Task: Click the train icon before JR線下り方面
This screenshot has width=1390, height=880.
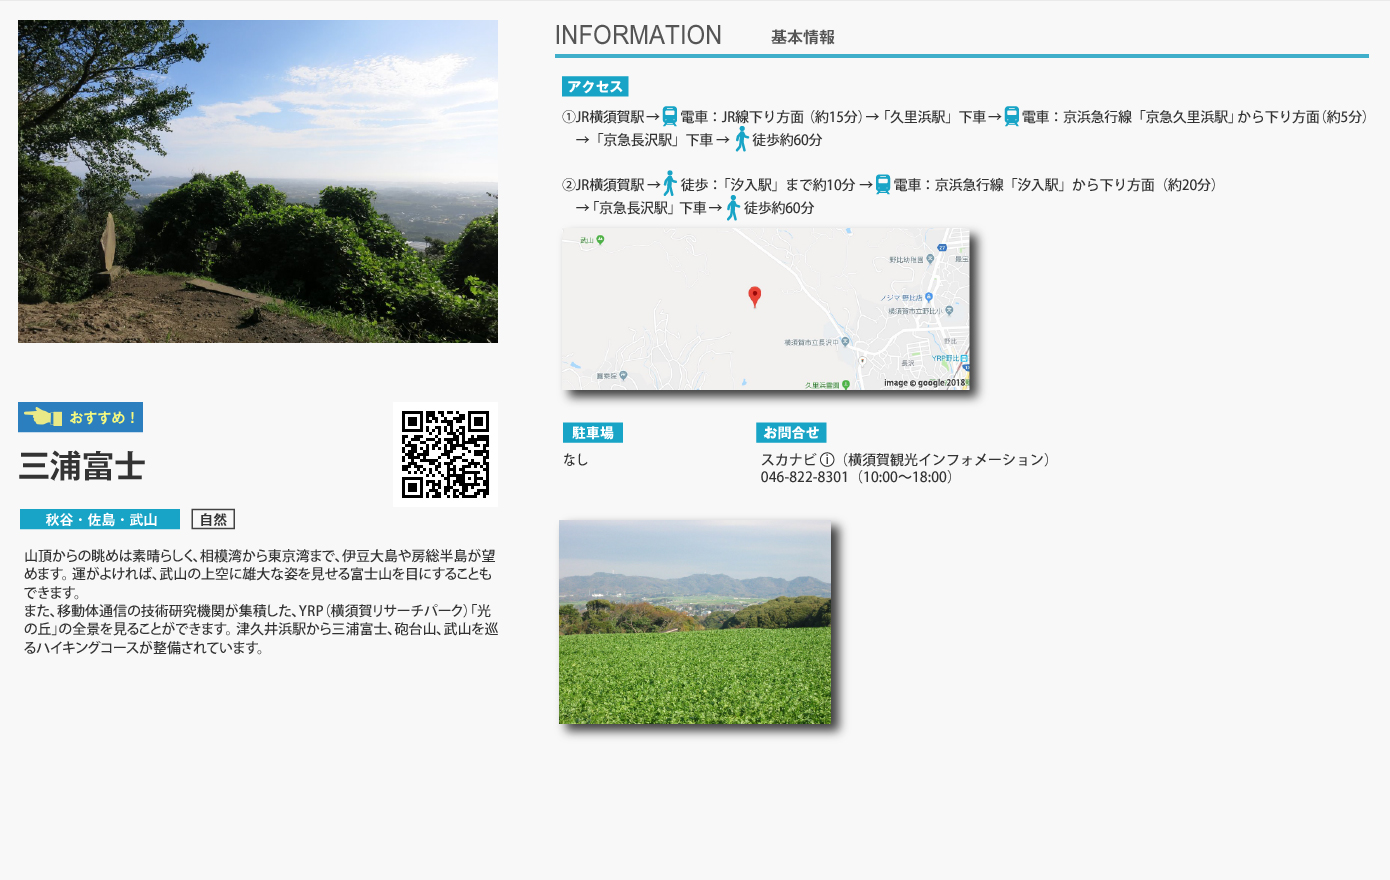Action: point(670,117)
